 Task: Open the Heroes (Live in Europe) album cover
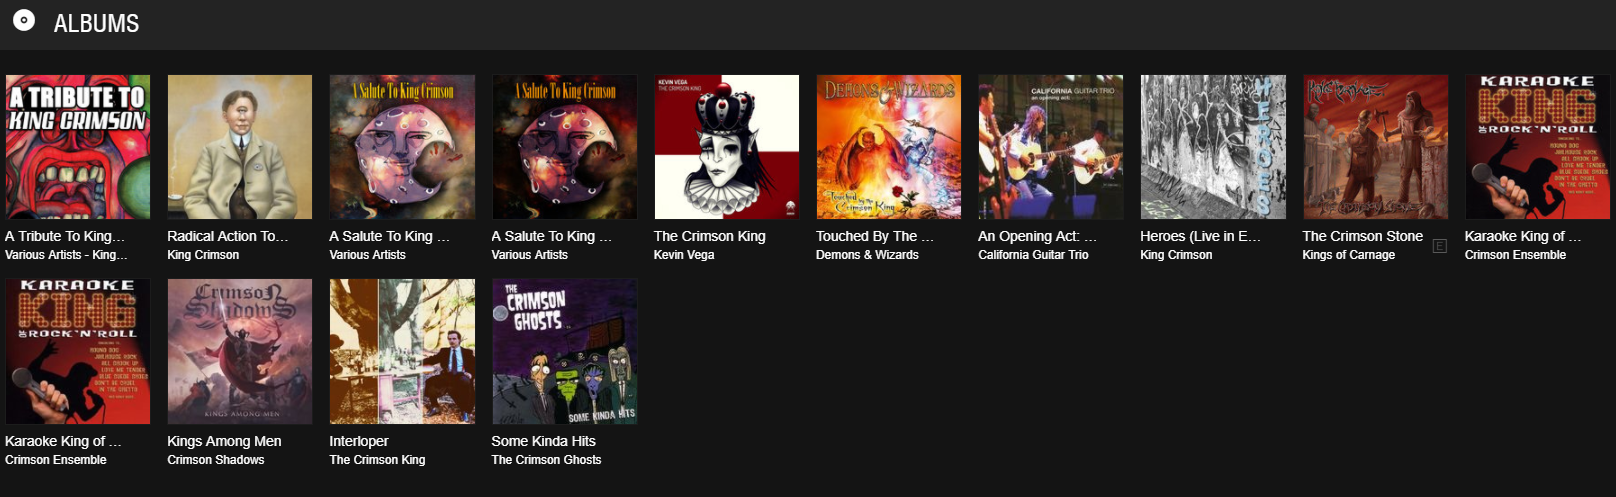[x=1213, y=147]
